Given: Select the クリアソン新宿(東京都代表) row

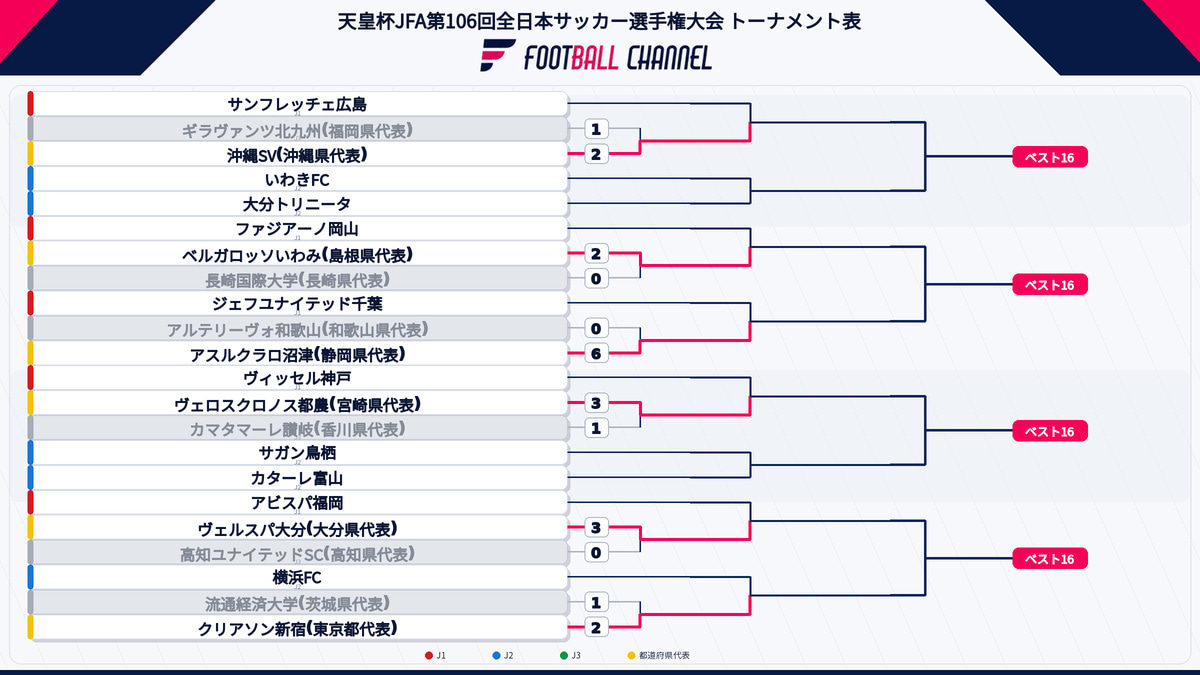Looking at the screenshot, I should (x=298, y=627).
